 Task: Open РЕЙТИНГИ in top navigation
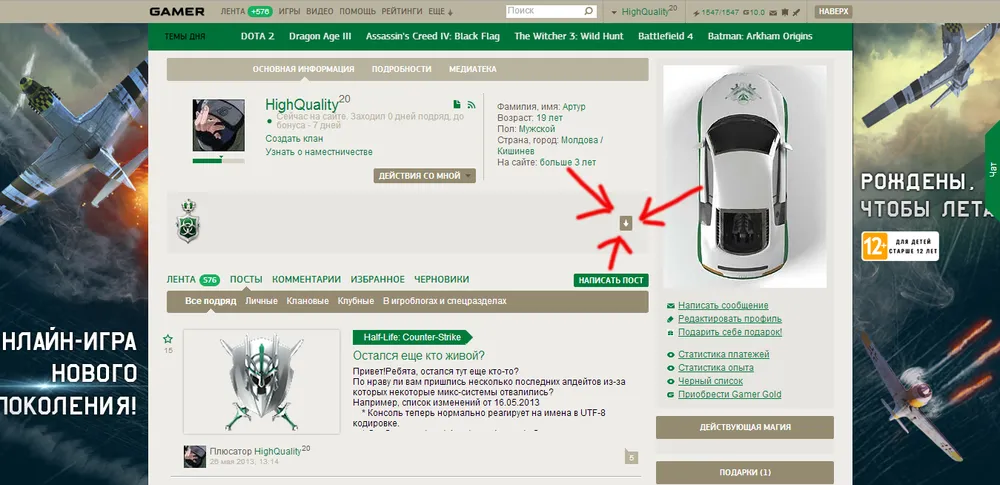pos(402,11)
